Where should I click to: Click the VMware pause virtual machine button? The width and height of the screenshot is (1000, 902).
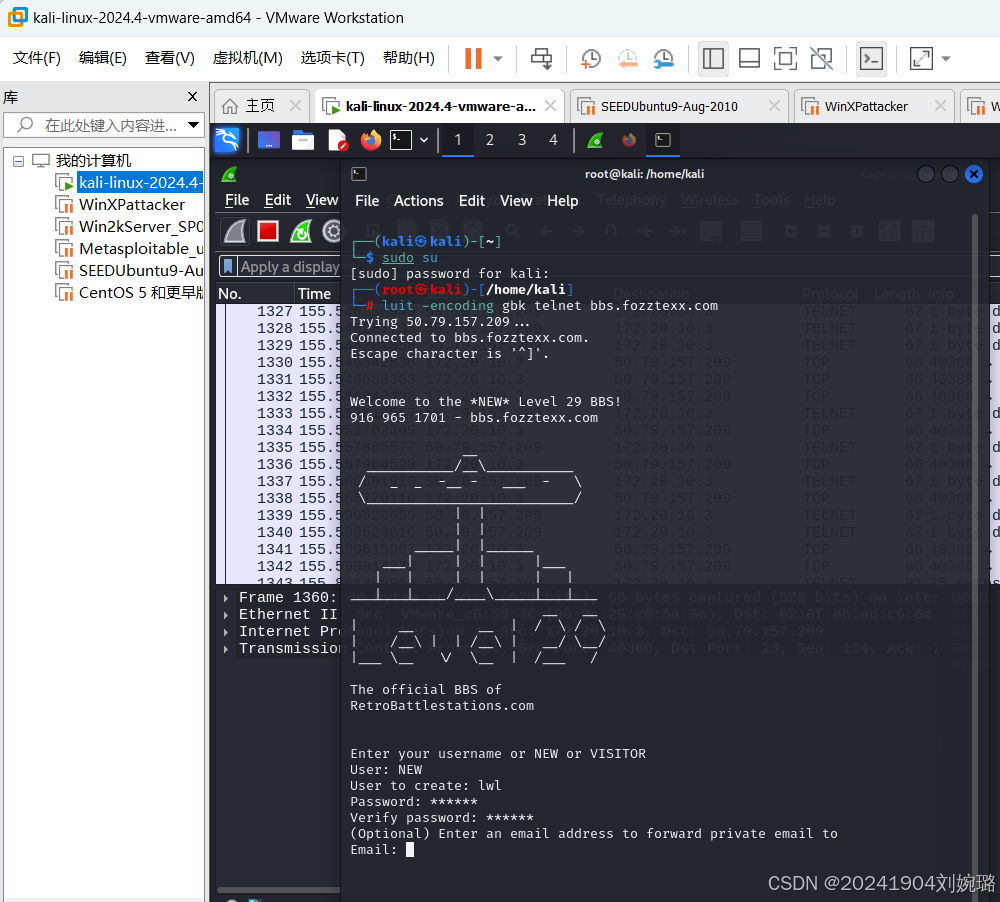(473, 59)
